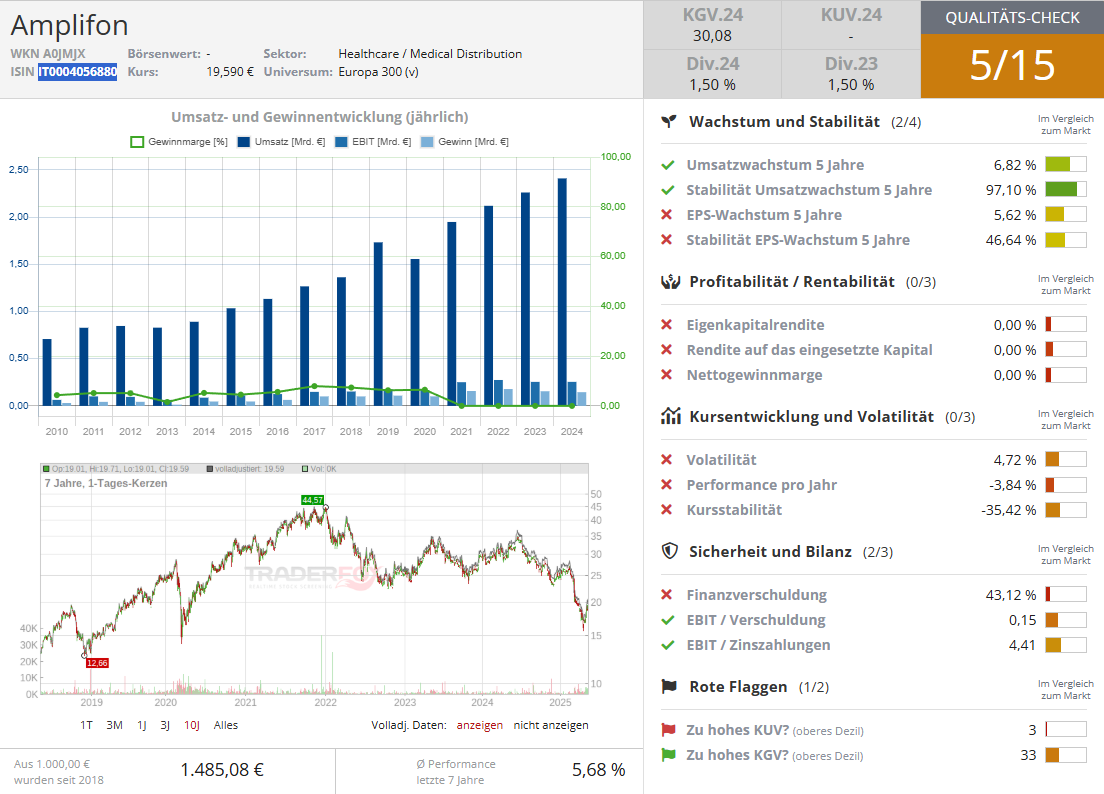The image size is (1104, 794).
Task: Click the highlighted ISIN IT0004056880
Action: (77, 72)
